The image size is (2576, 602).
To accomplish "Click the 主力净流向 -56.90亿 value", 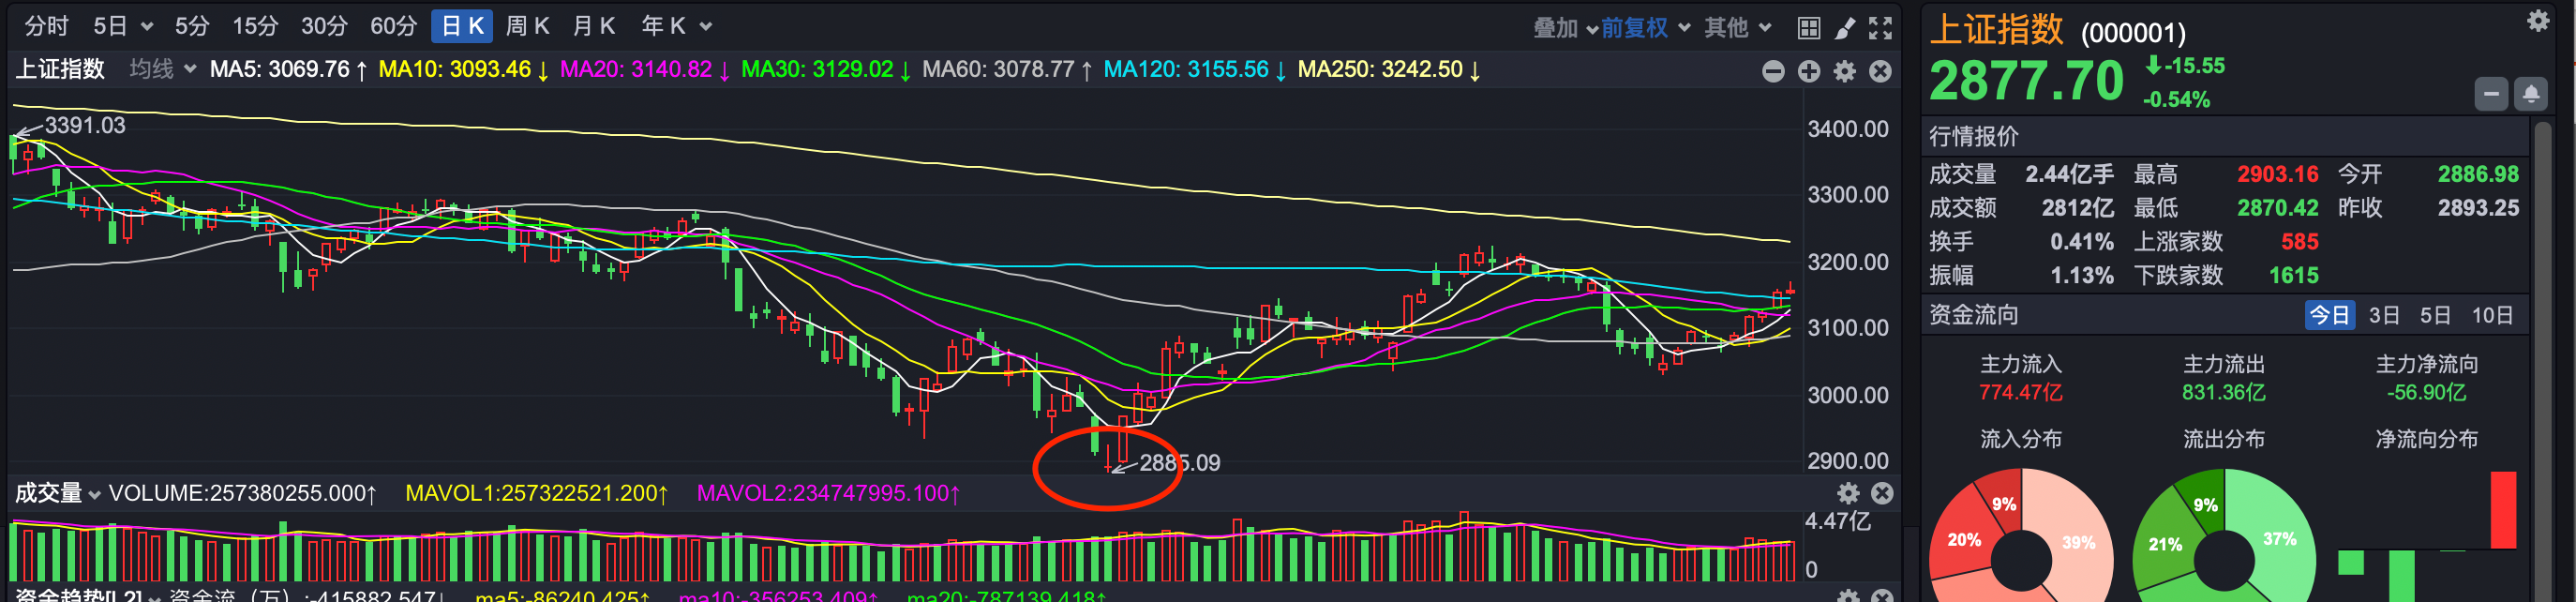I will pyautogui.click(x=2426, y=393).
